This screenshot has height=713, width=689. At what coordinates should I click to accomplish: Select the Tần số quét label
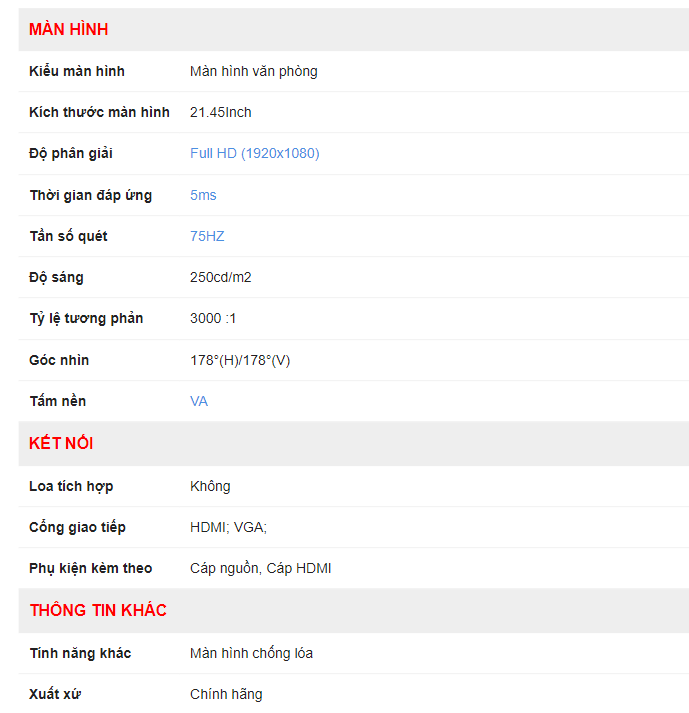coord(68,236)
